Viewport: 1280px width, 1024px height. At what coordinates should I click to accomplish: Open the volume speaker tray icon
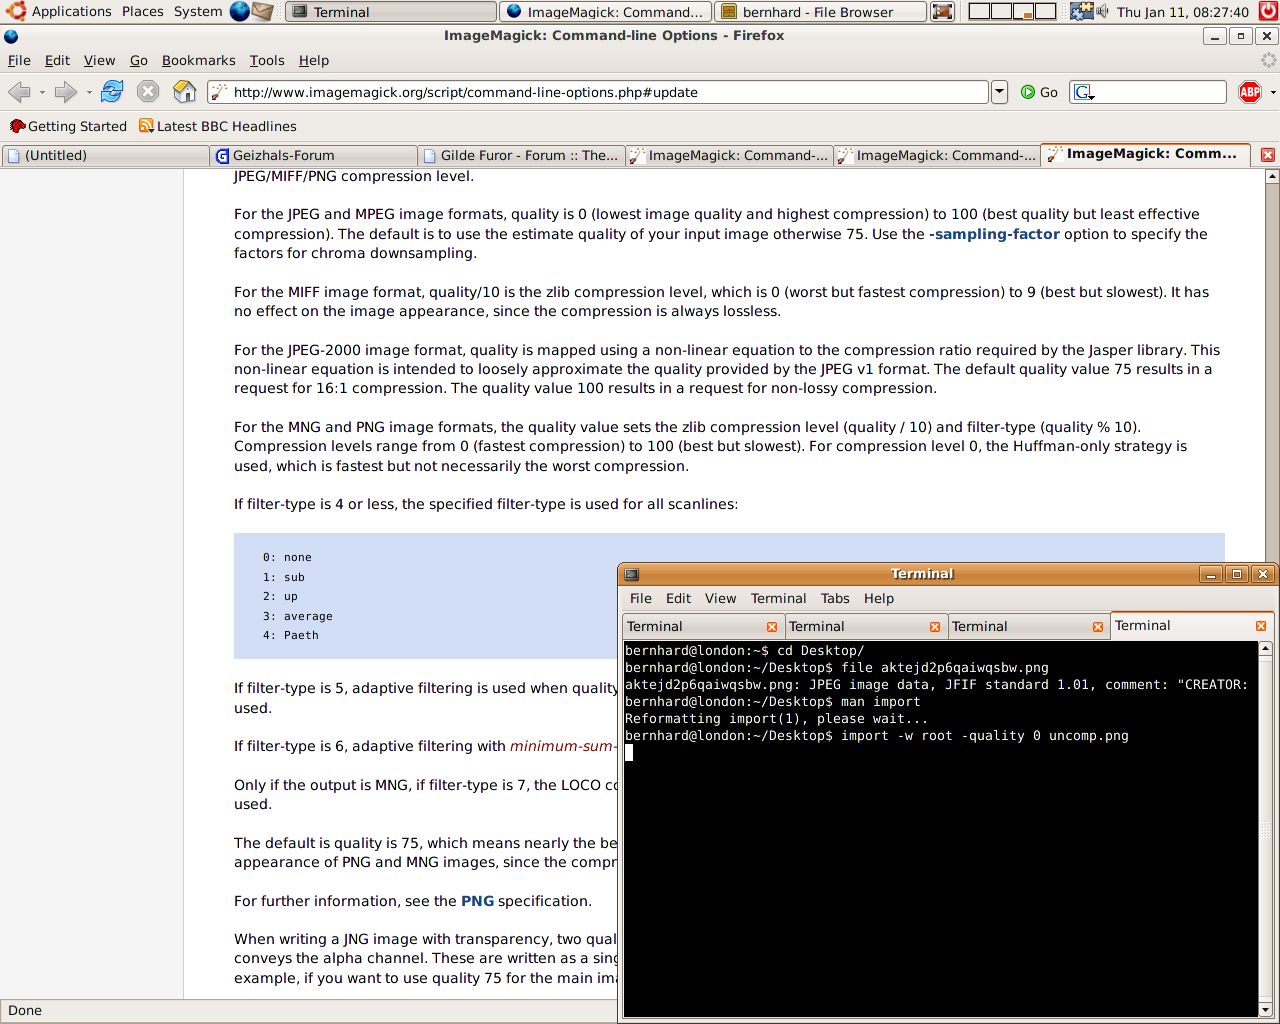click(x=1102, y=11)
